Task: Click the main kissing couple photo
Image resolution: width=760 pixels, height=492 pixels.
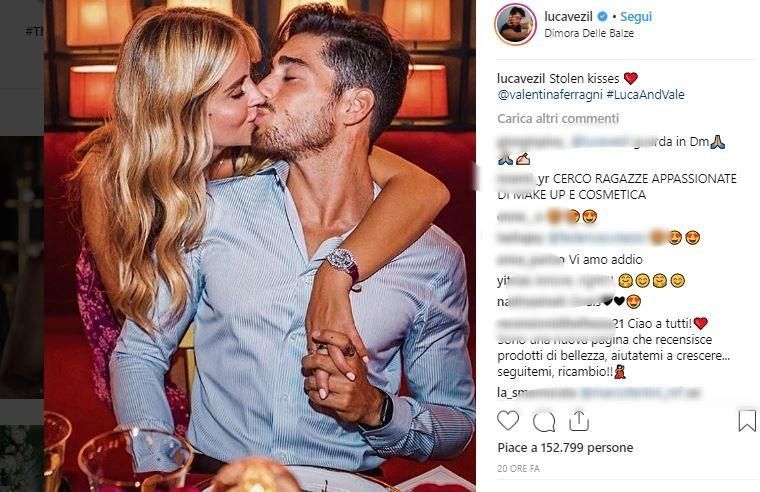Action: tap(259, 246)
